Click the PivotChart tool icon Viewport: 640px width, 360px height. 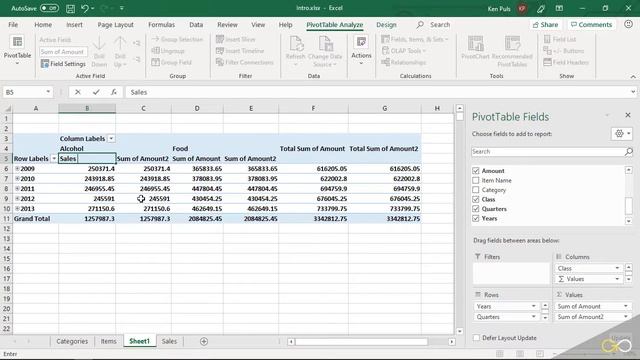[475, 48]
